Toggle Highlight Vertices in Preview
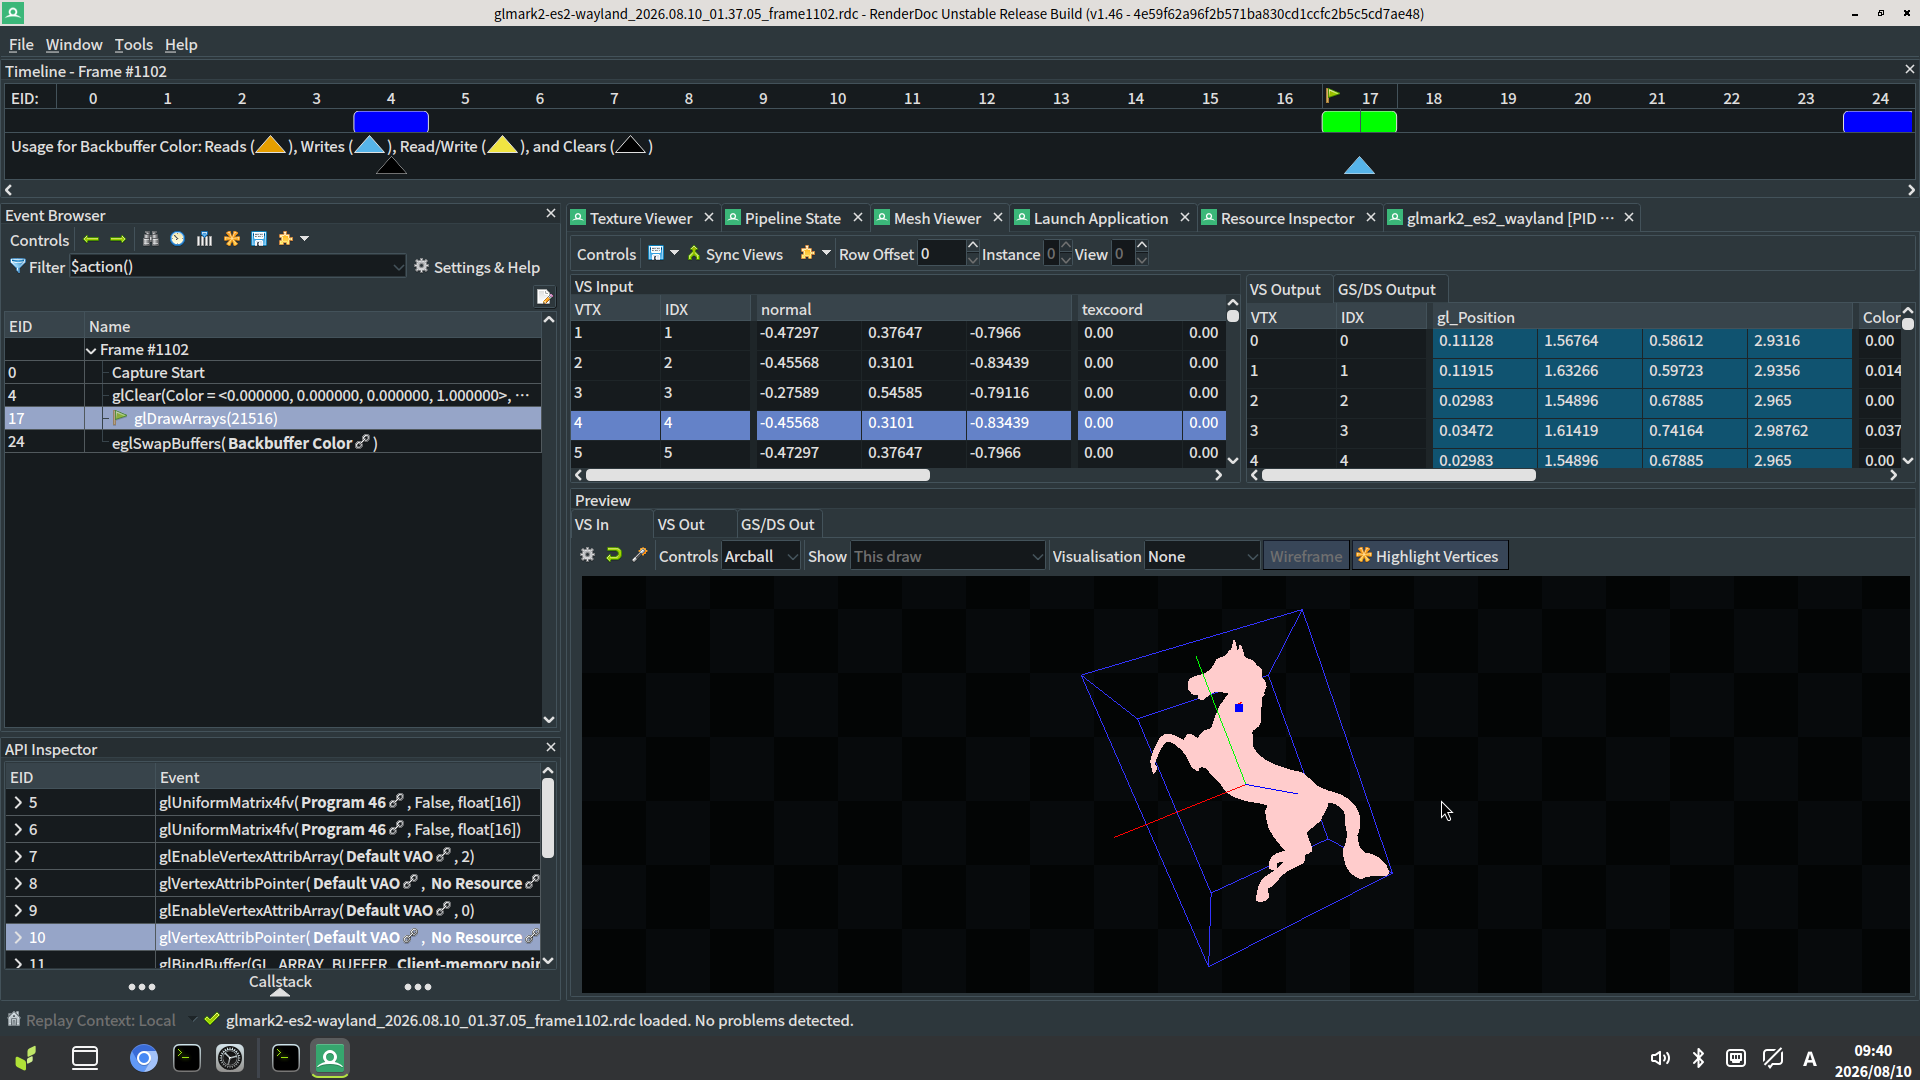1920x1080 pixels. point(1428,556)
